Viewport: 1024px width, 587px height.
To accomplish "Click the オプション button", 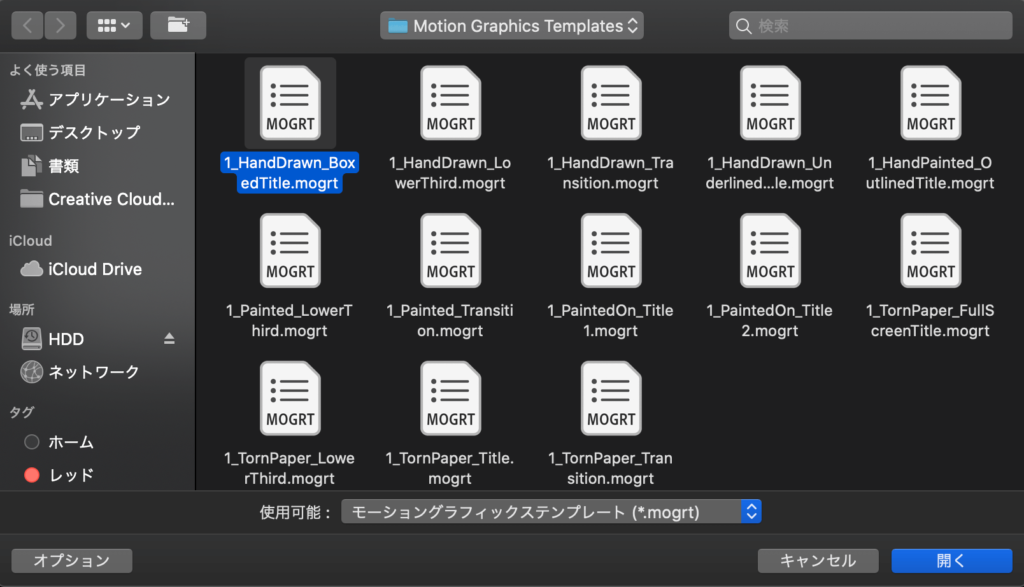I will [72, 560].
